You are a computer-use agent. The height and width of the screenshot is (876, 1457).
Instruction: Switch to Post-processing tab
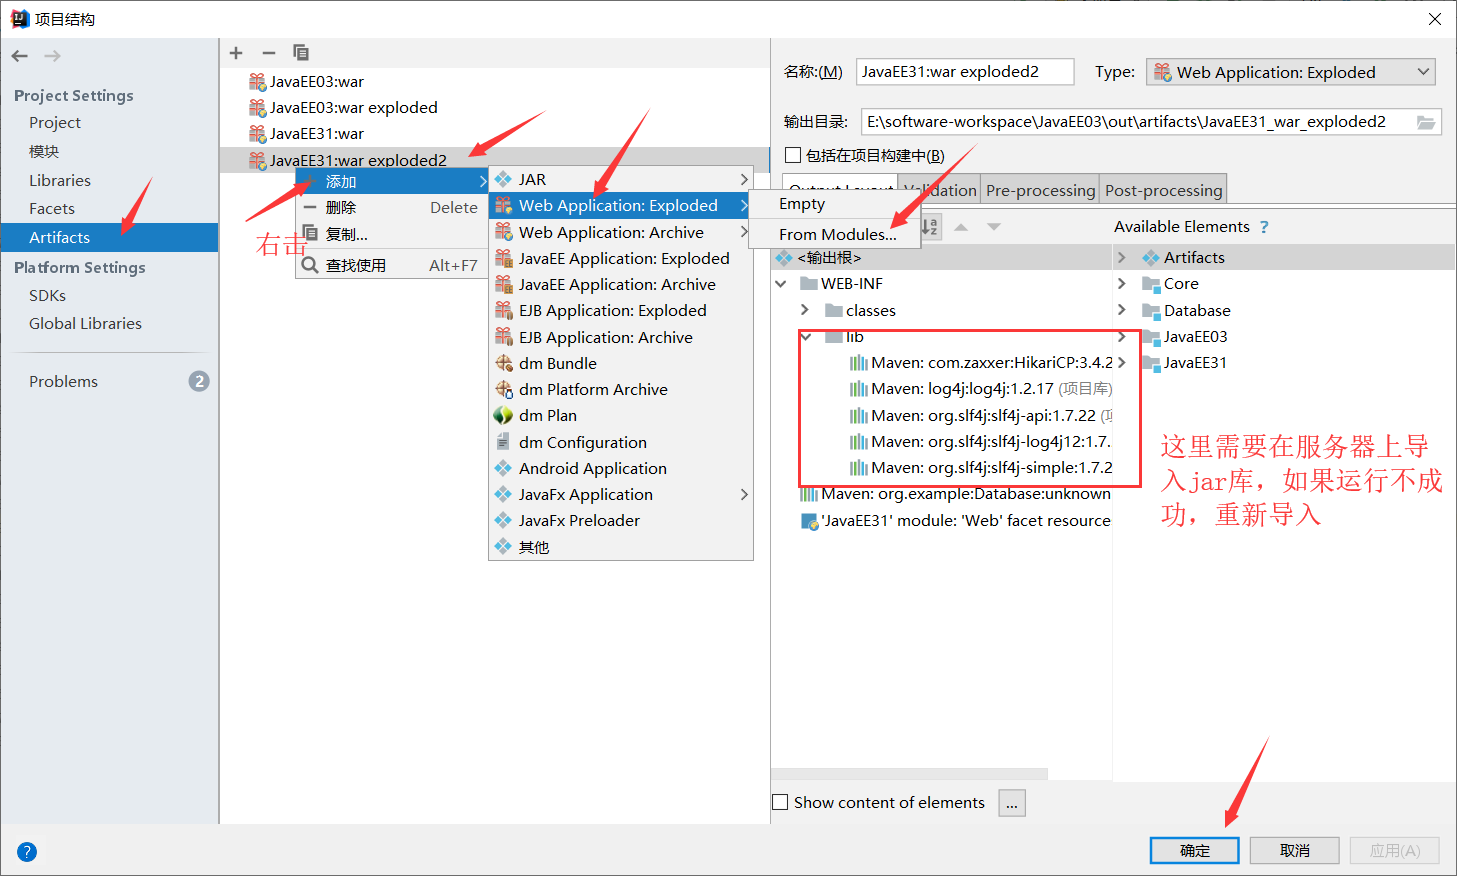point(1163,190)
